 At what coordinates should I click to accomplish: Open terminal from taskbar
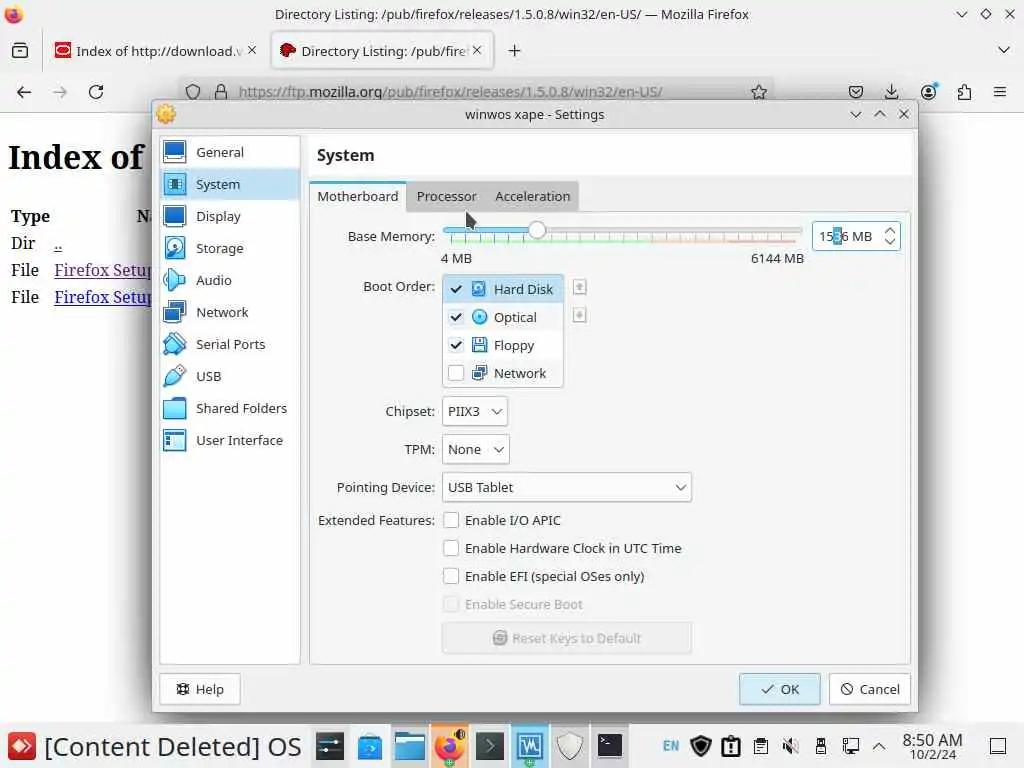610,746
